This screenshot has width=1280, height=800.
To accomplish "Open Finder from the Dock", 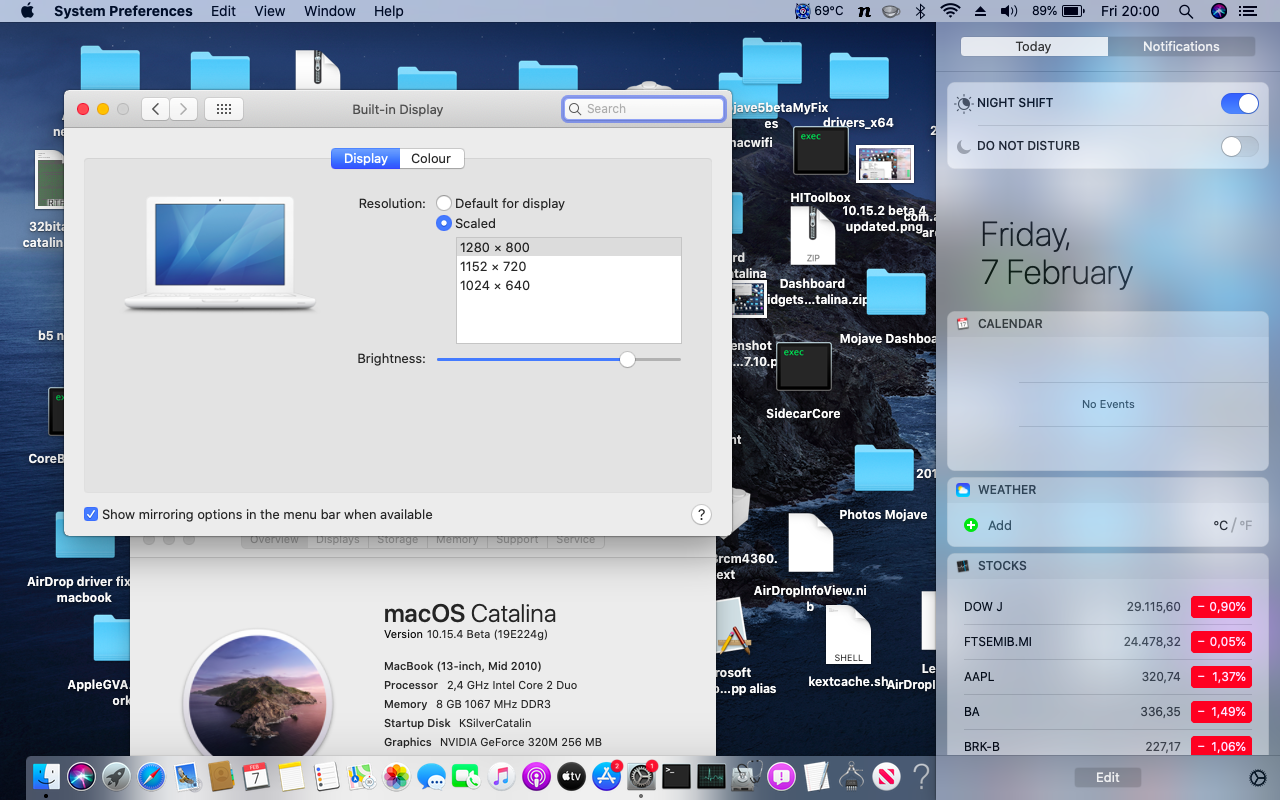I will 46,775.
